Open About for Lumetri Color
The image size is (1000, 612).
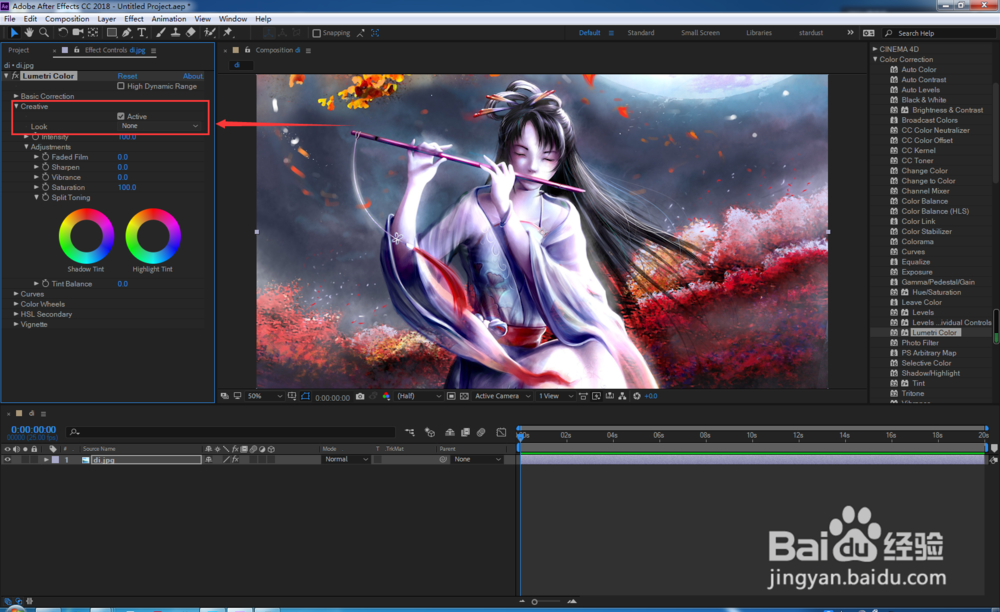pos(193,76)
